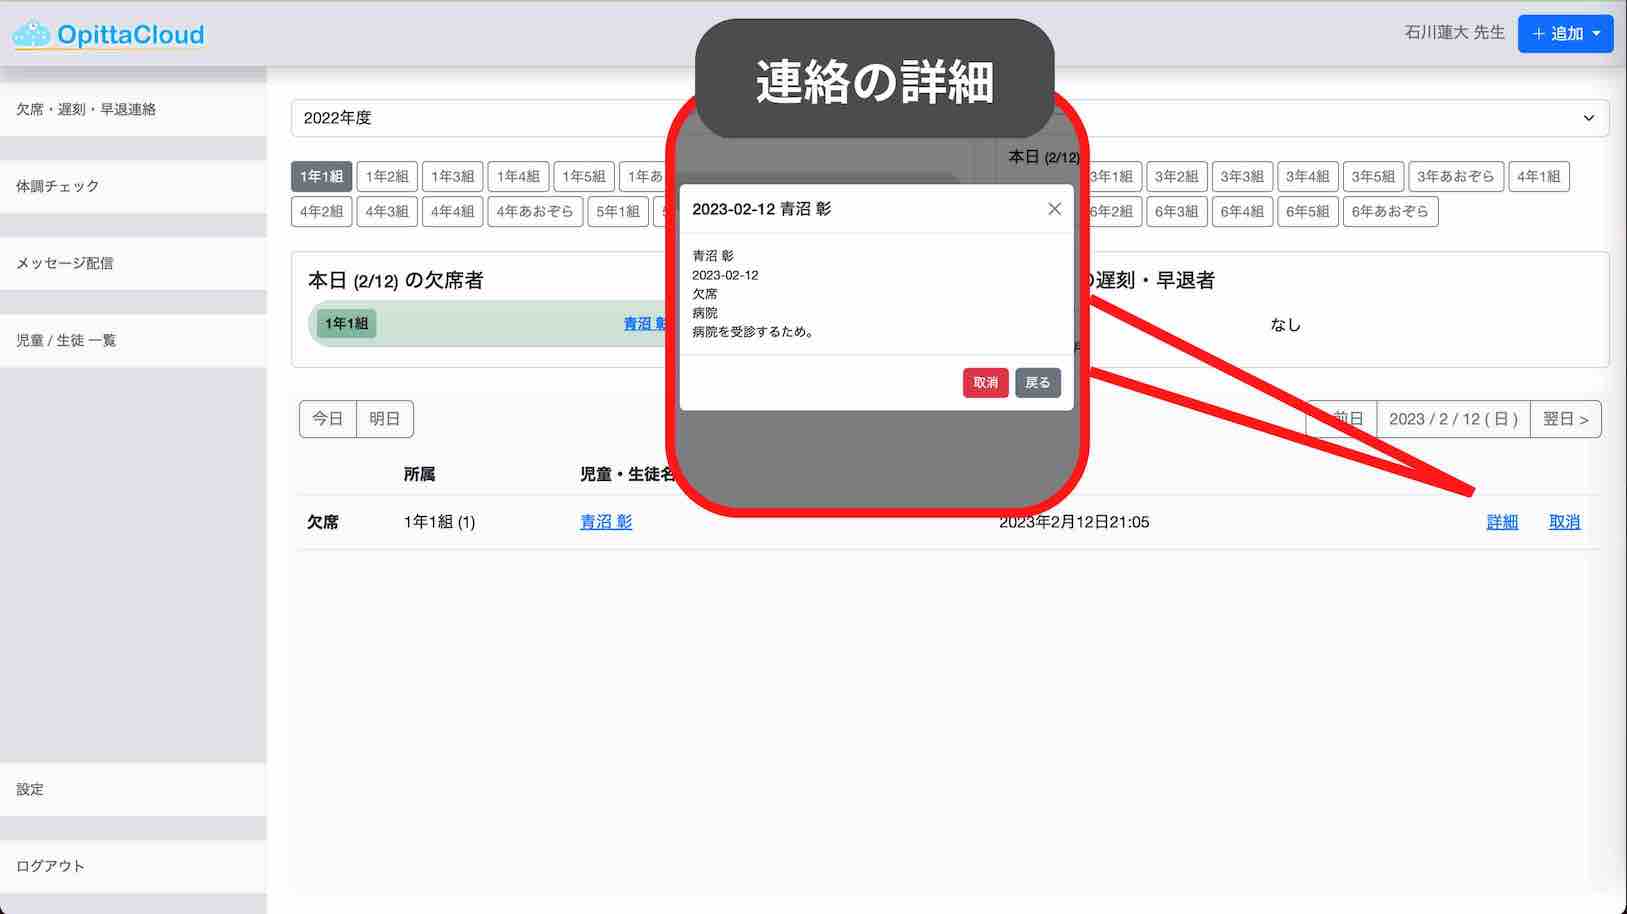Click the green 1年1組 badge in the absentee list
1627x914 pixels.
[346, 323]
